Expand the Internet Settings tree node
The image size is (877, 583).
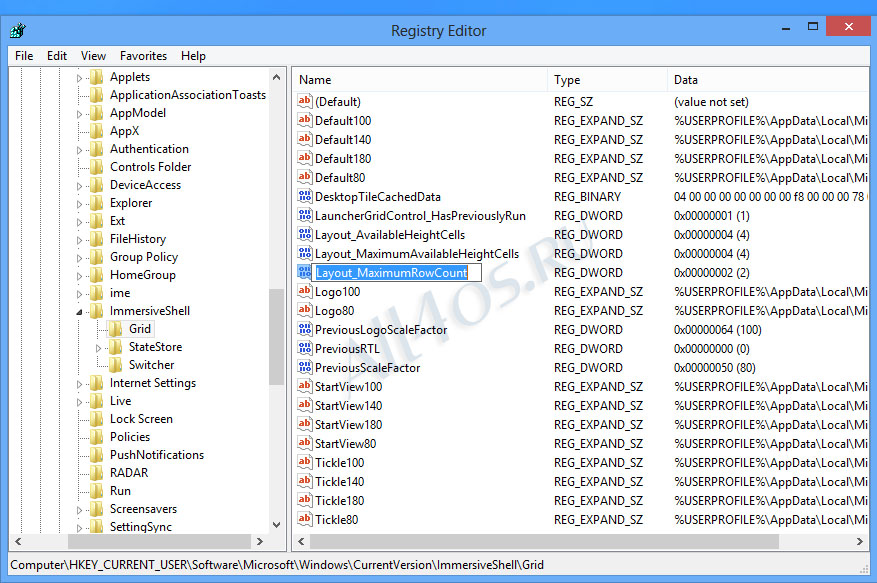click(79, 384)
